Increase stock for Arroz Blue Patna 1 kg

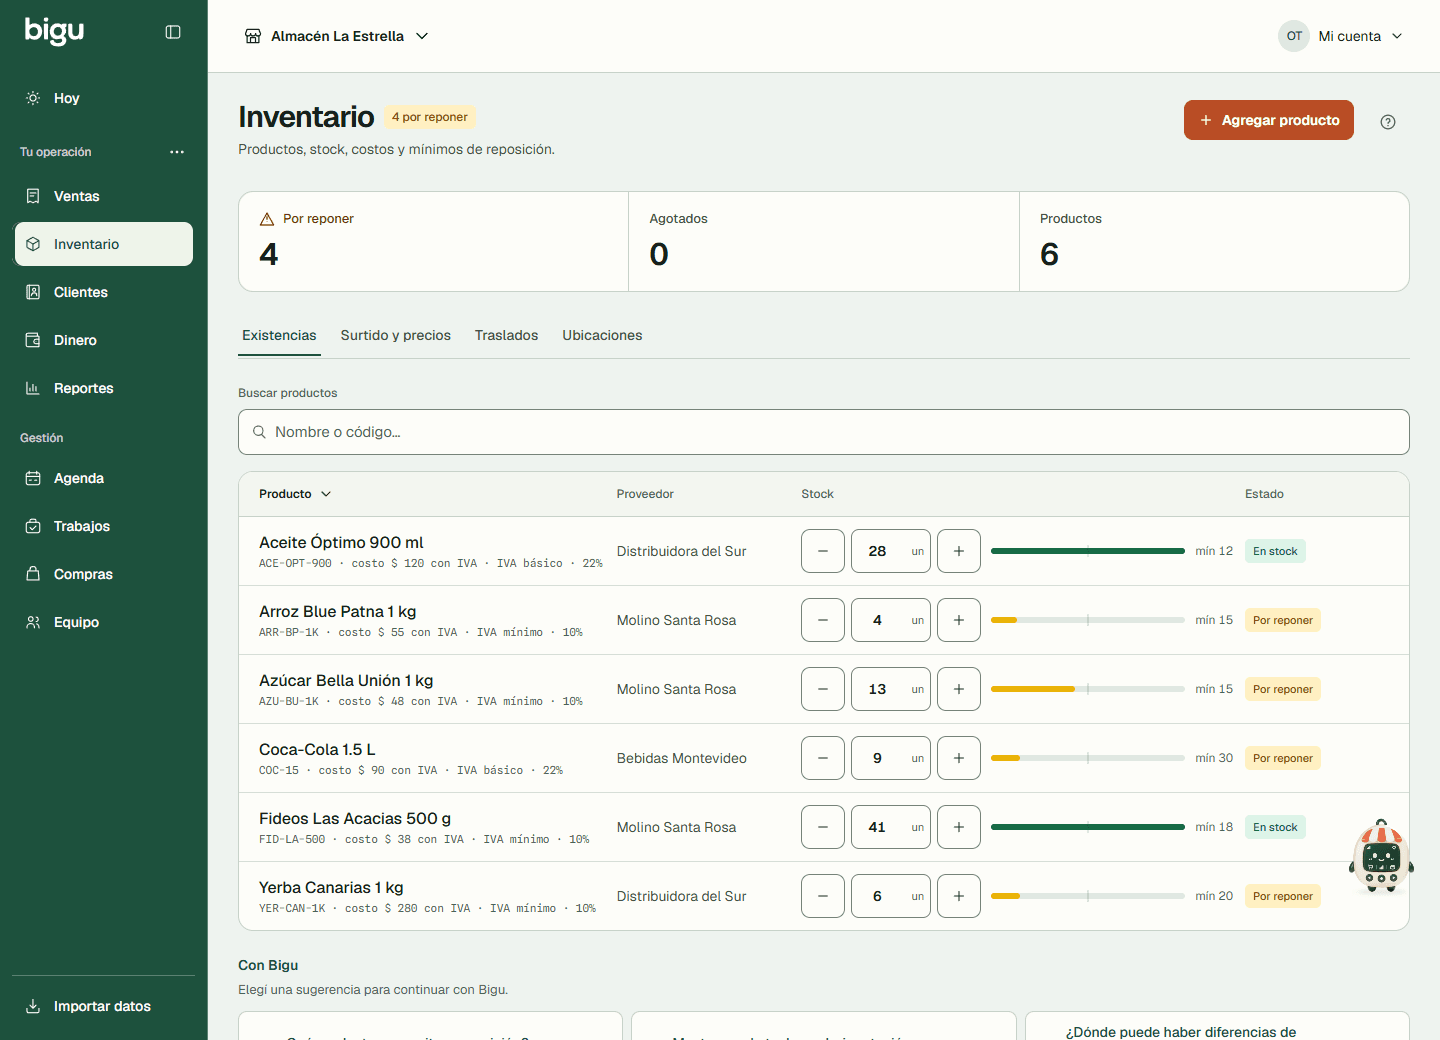959,620
